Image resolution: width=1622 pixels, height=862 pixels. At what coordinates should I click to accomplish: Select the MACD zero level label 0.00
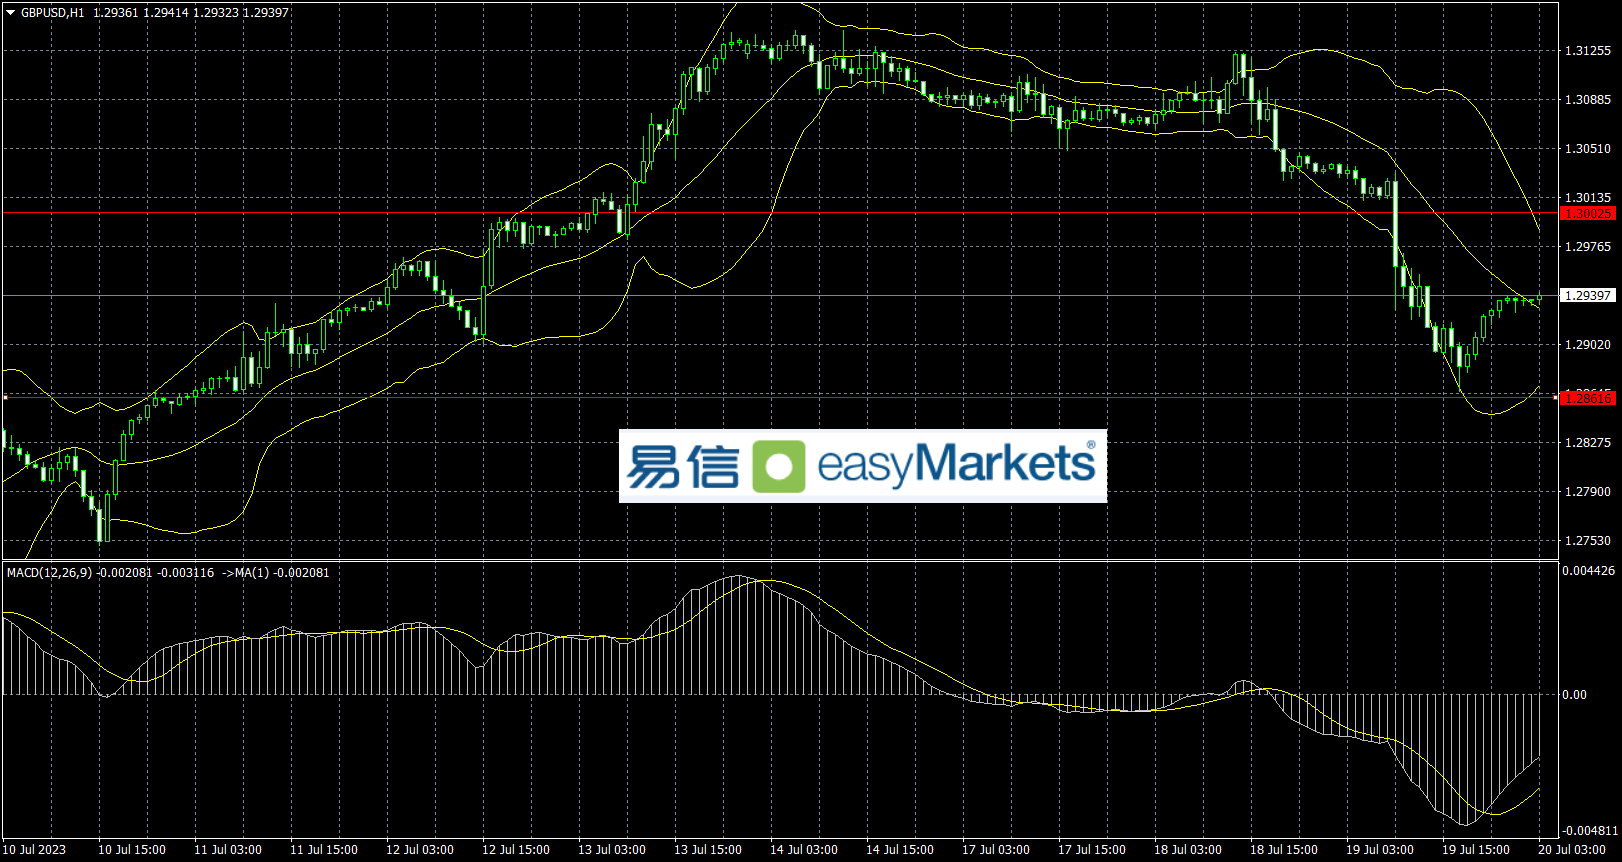tap(1575, 695)
